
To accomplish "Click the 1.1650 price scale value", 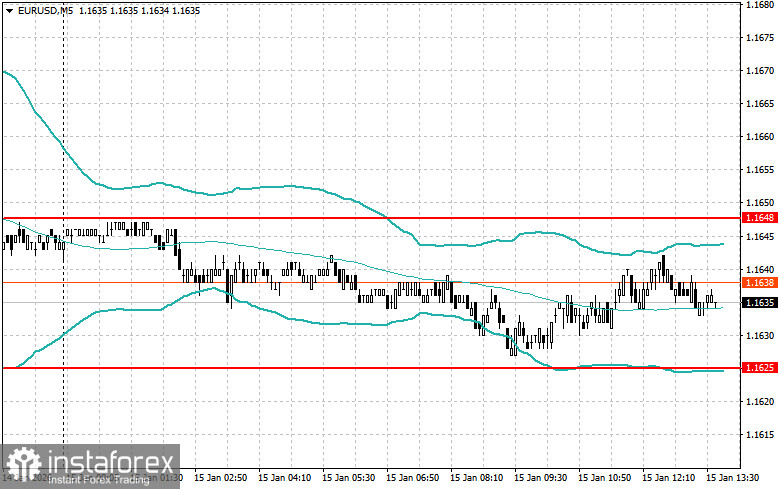I will [x=760, y=203].
